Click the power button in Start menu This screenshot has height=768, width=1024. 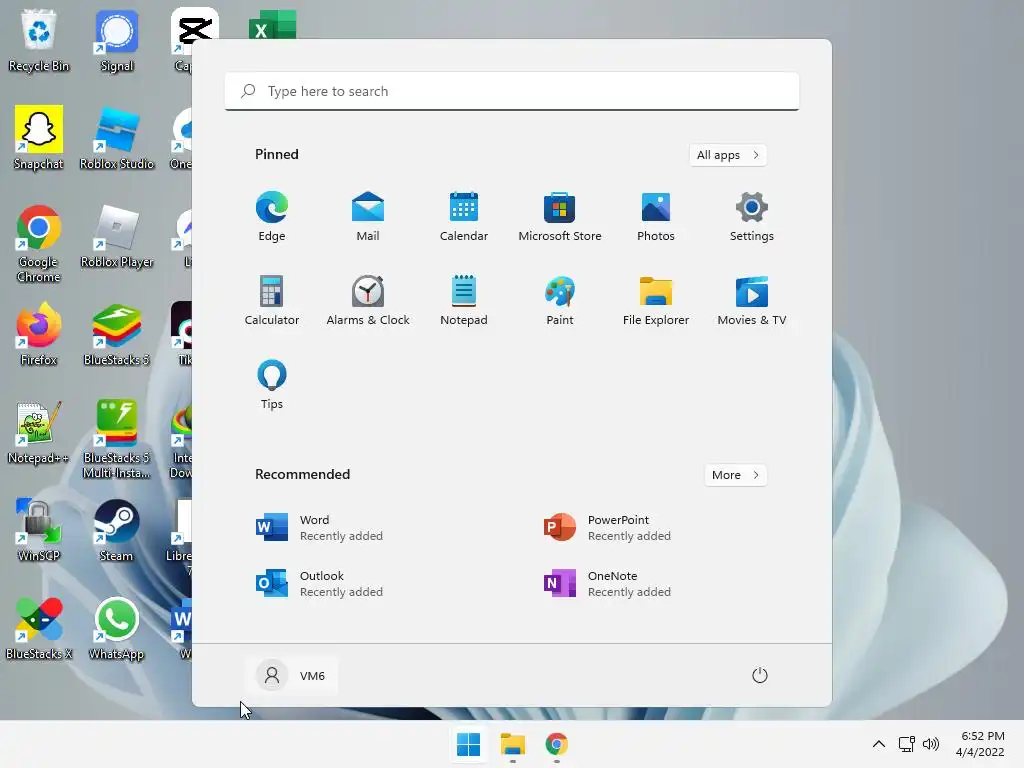pyautogui.click(x=760, y=675)
